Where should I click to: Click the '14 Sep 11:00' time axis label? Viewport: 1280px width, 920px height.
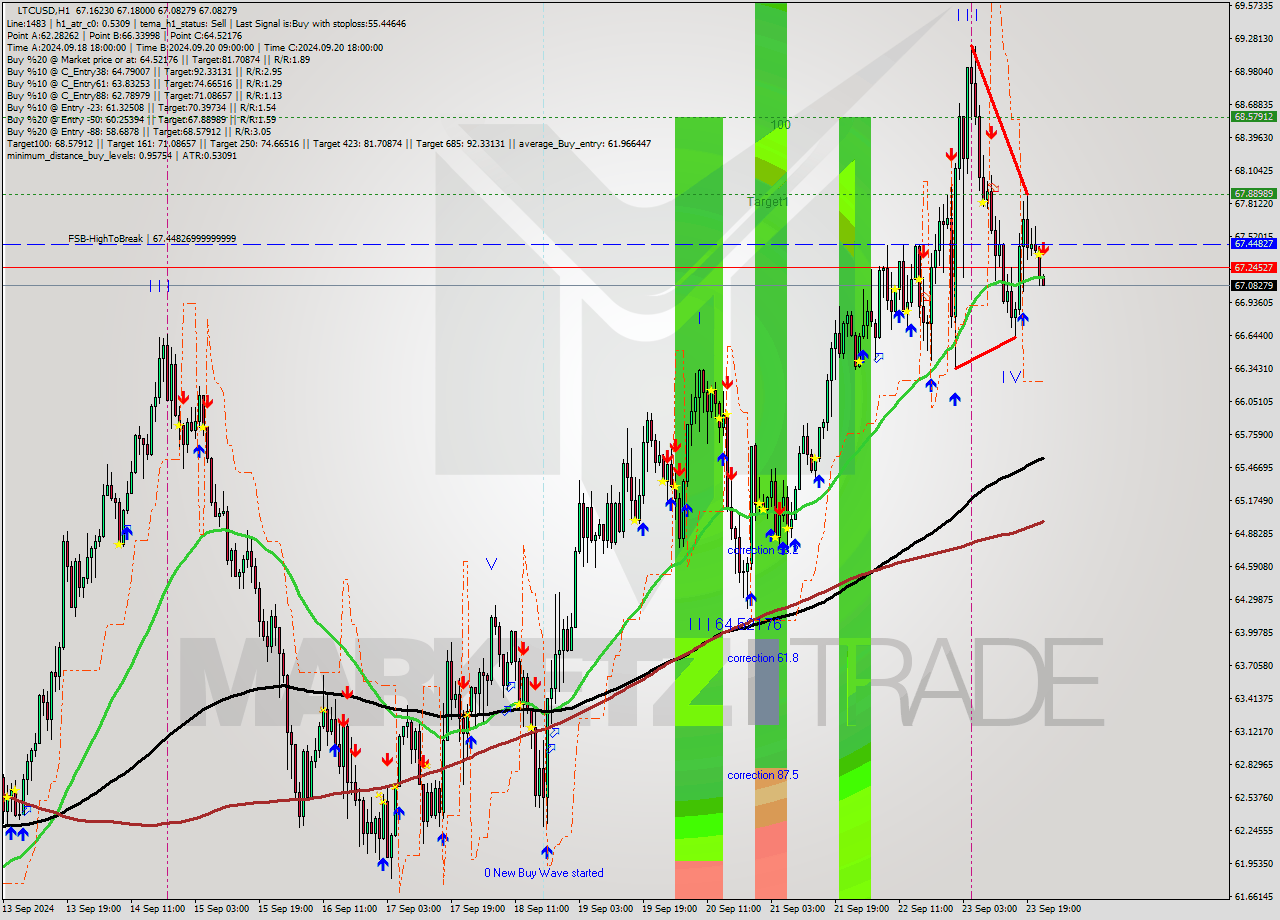158,909
